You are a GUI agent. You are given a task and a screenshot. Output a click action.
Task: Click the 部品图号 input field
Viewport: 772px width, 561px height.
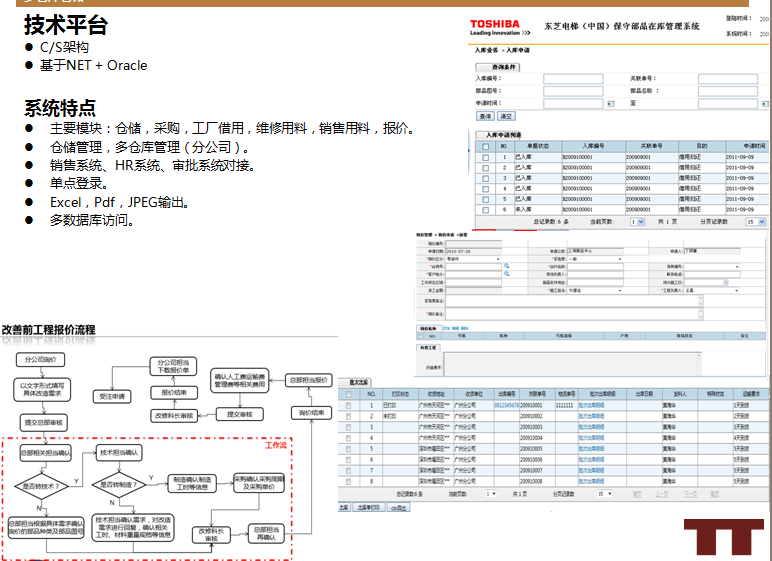(573, 91)
